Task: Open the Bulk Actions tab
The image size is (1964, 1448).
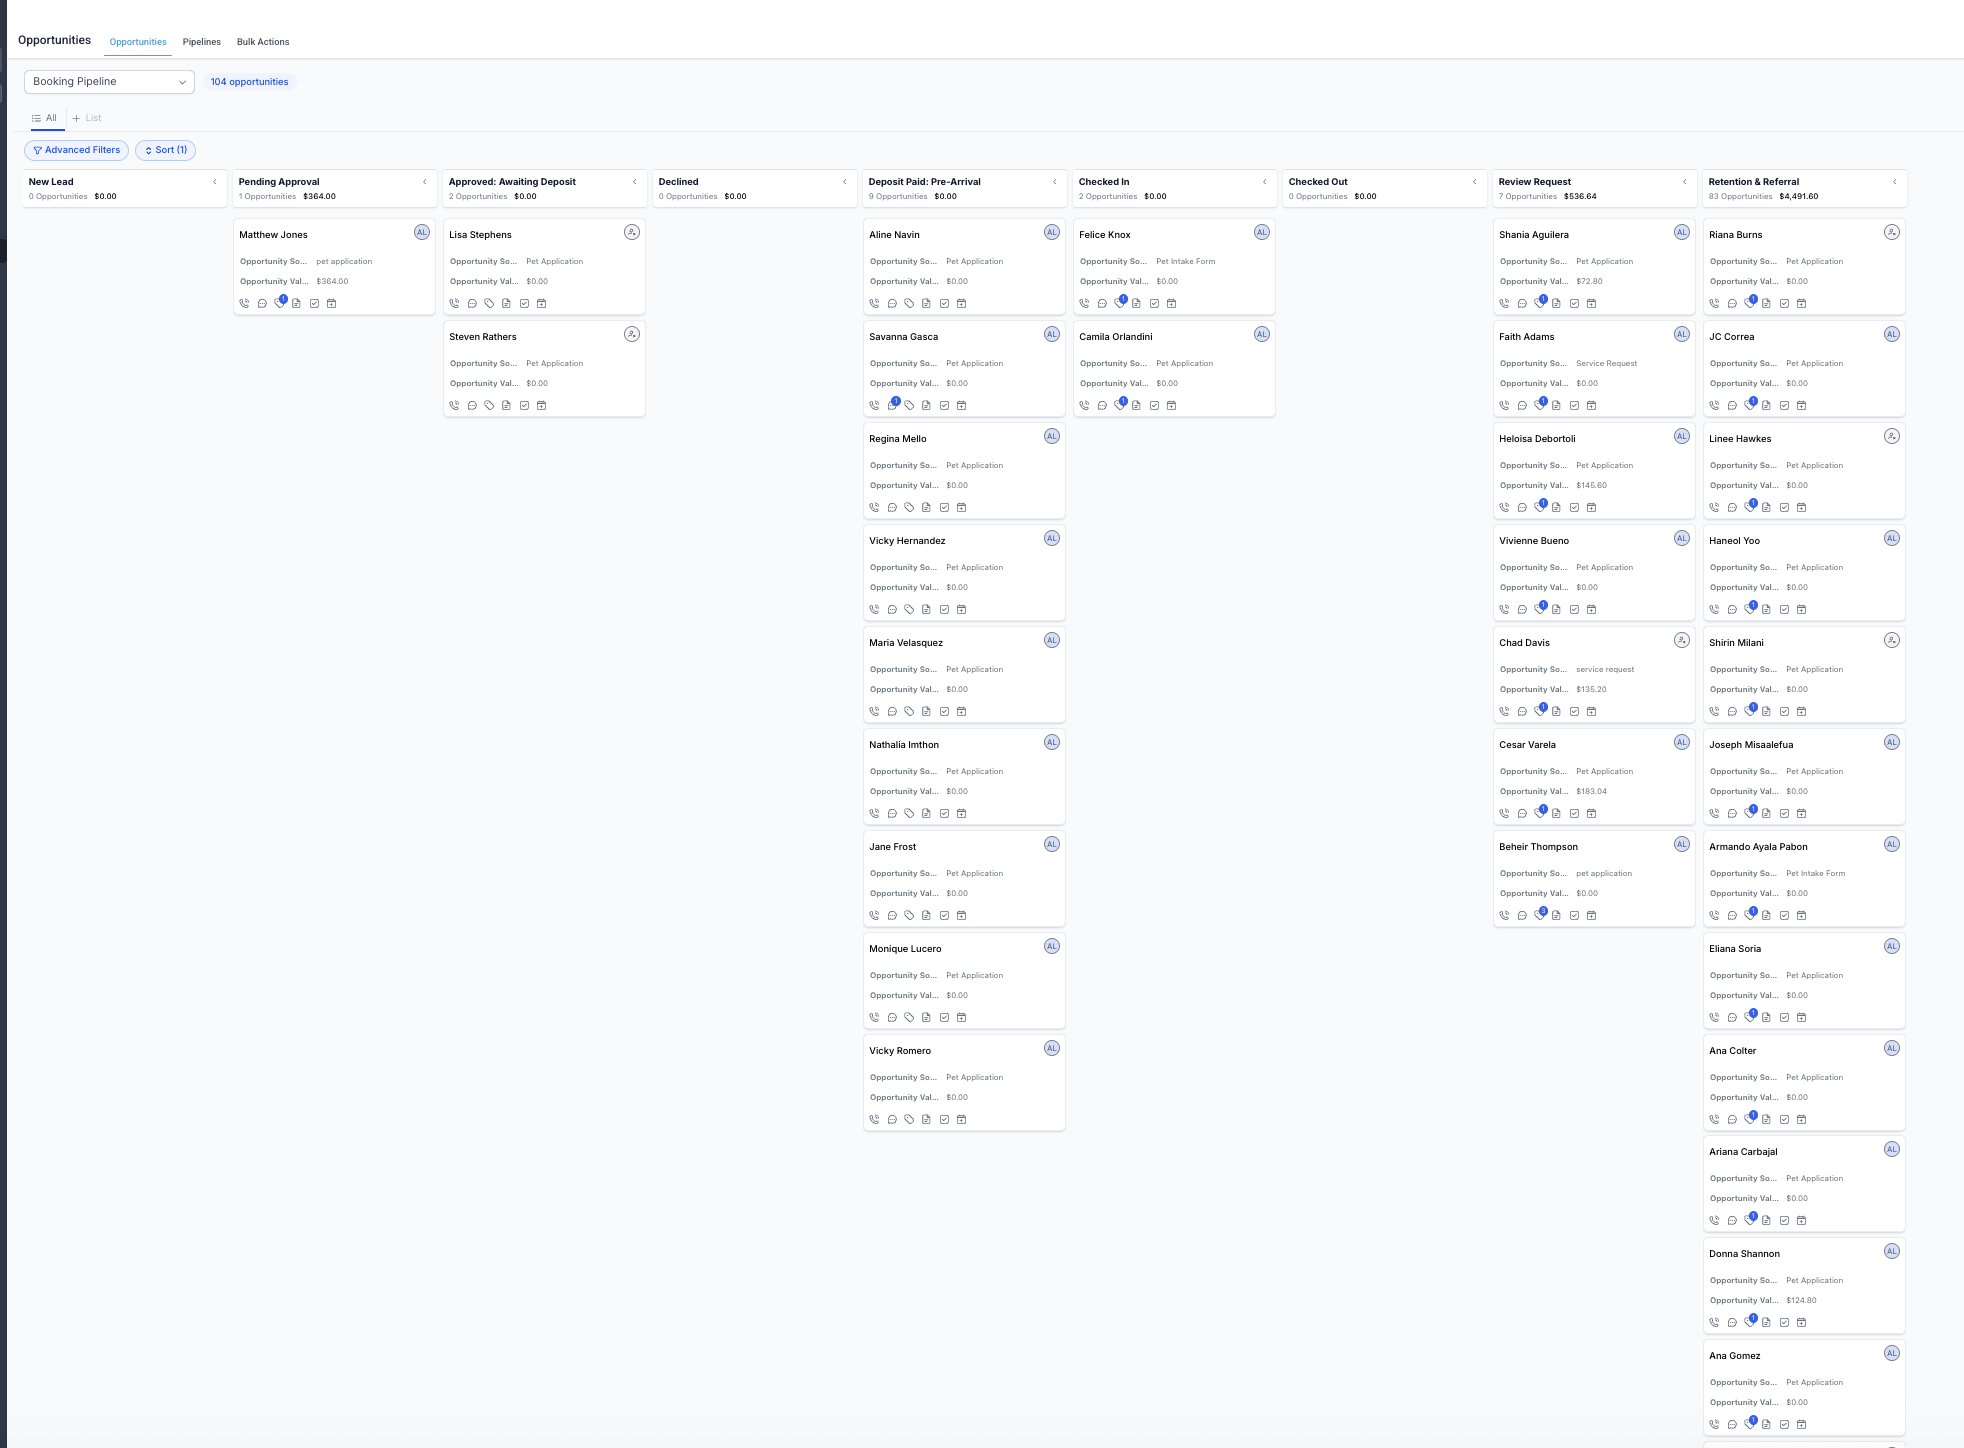Action: (x=263, y=42)
